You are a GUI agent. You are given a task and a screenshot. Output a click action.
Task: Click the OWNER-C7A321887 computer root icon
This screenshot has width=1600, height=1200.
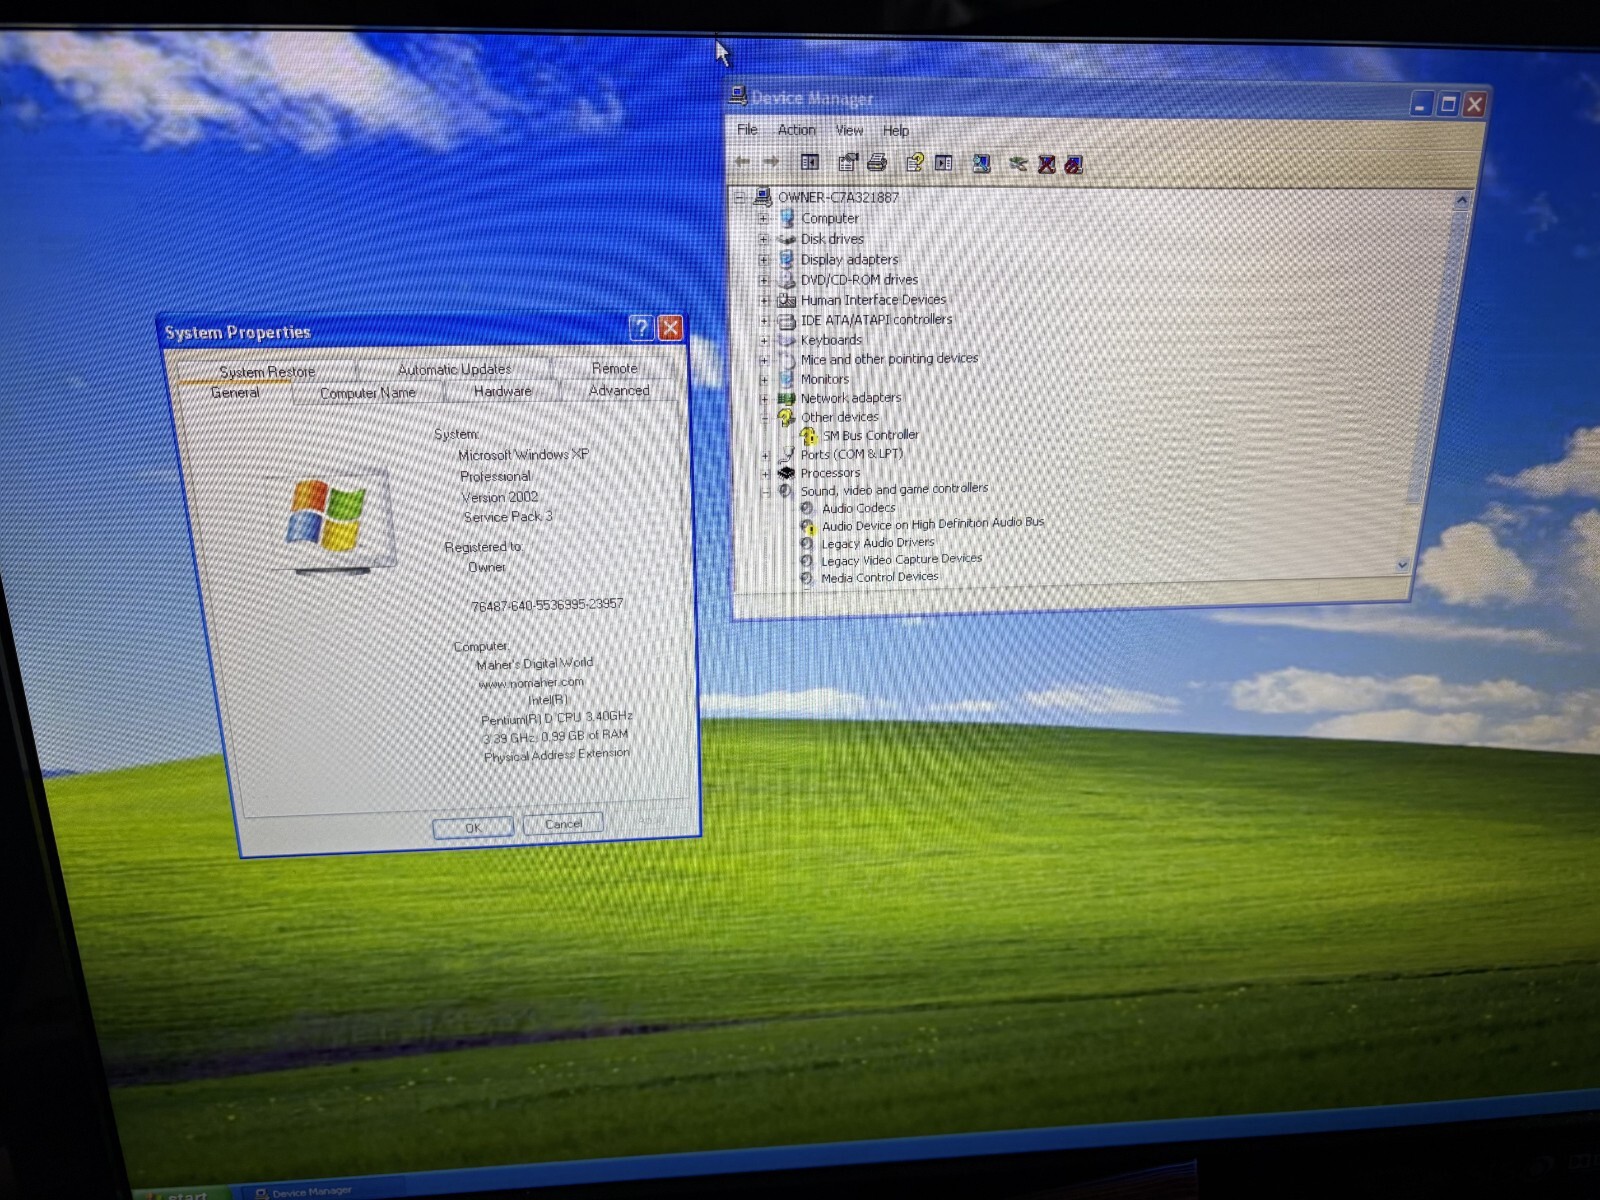tap(763, 197)
